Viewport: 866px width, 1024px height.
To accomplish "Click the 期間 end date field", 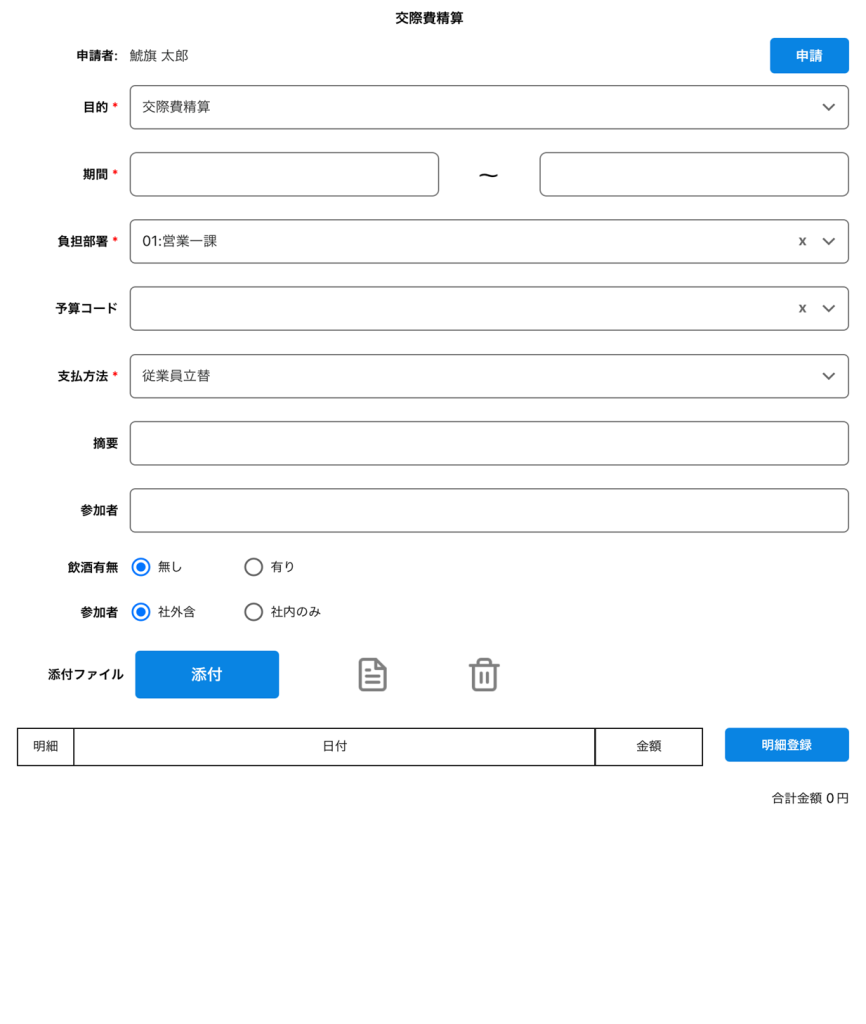I will 693,174.
